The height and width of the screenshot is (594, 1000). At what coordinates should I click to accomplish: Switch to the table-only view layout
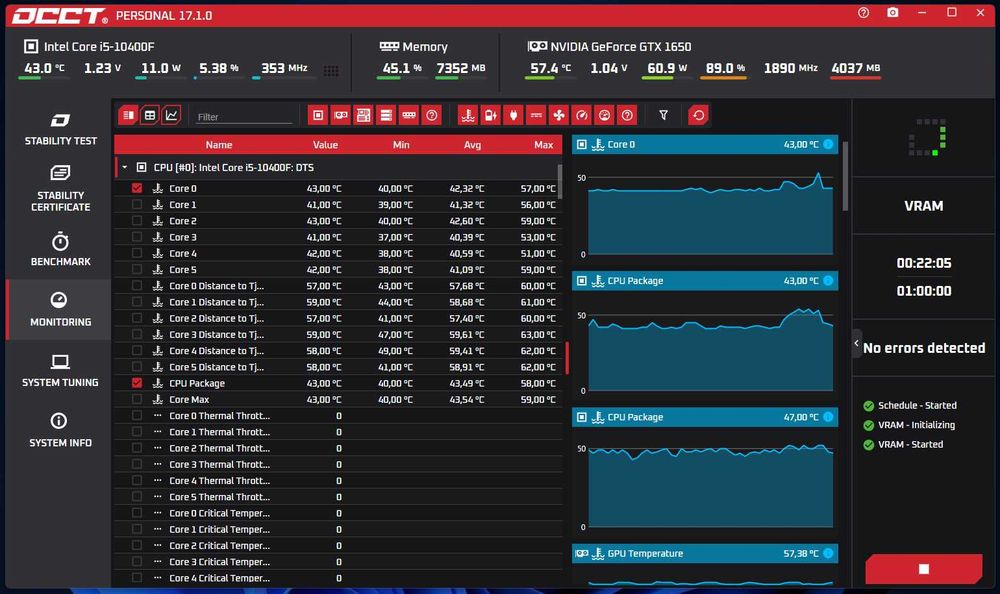(x=150, y=115)
